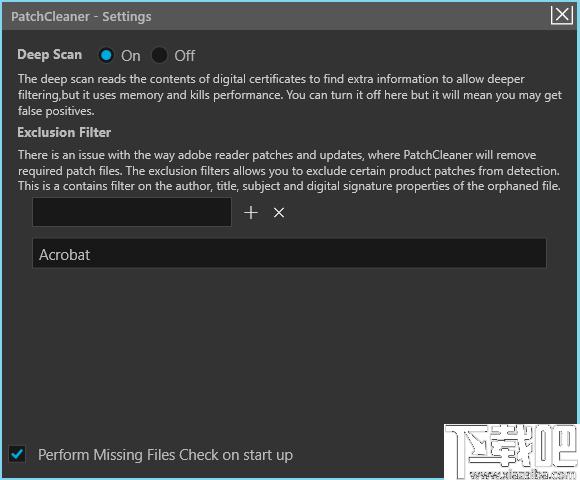This screenshot has width=580, height=480.
Task: Click empty title bar space beside the close button
Action: click(x=351, y=17)
